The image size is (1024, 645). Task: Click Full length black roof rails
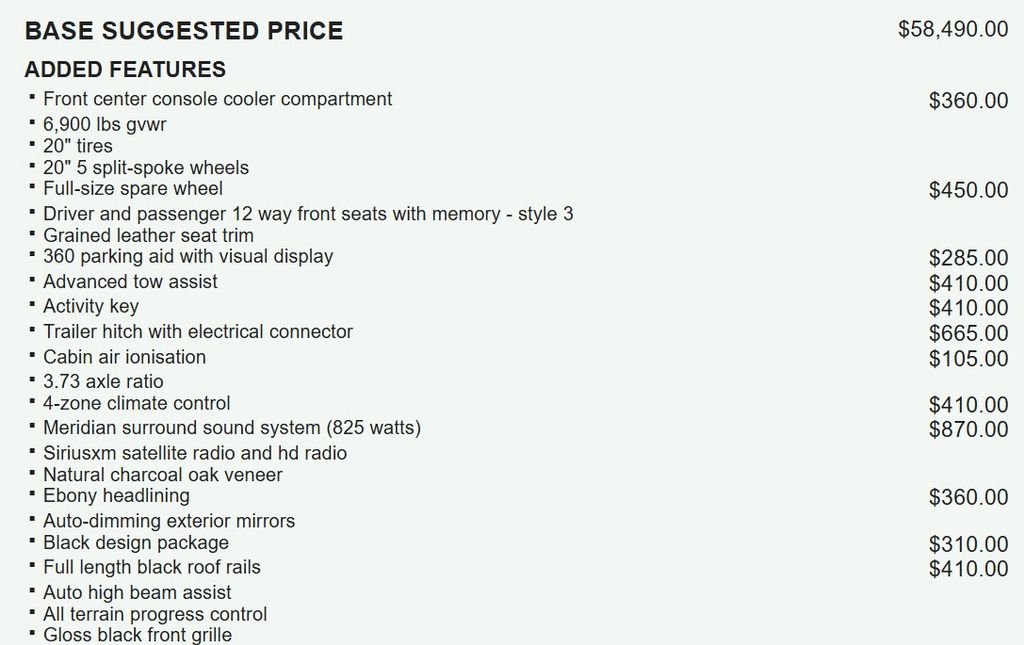click(x=152, y=568)
